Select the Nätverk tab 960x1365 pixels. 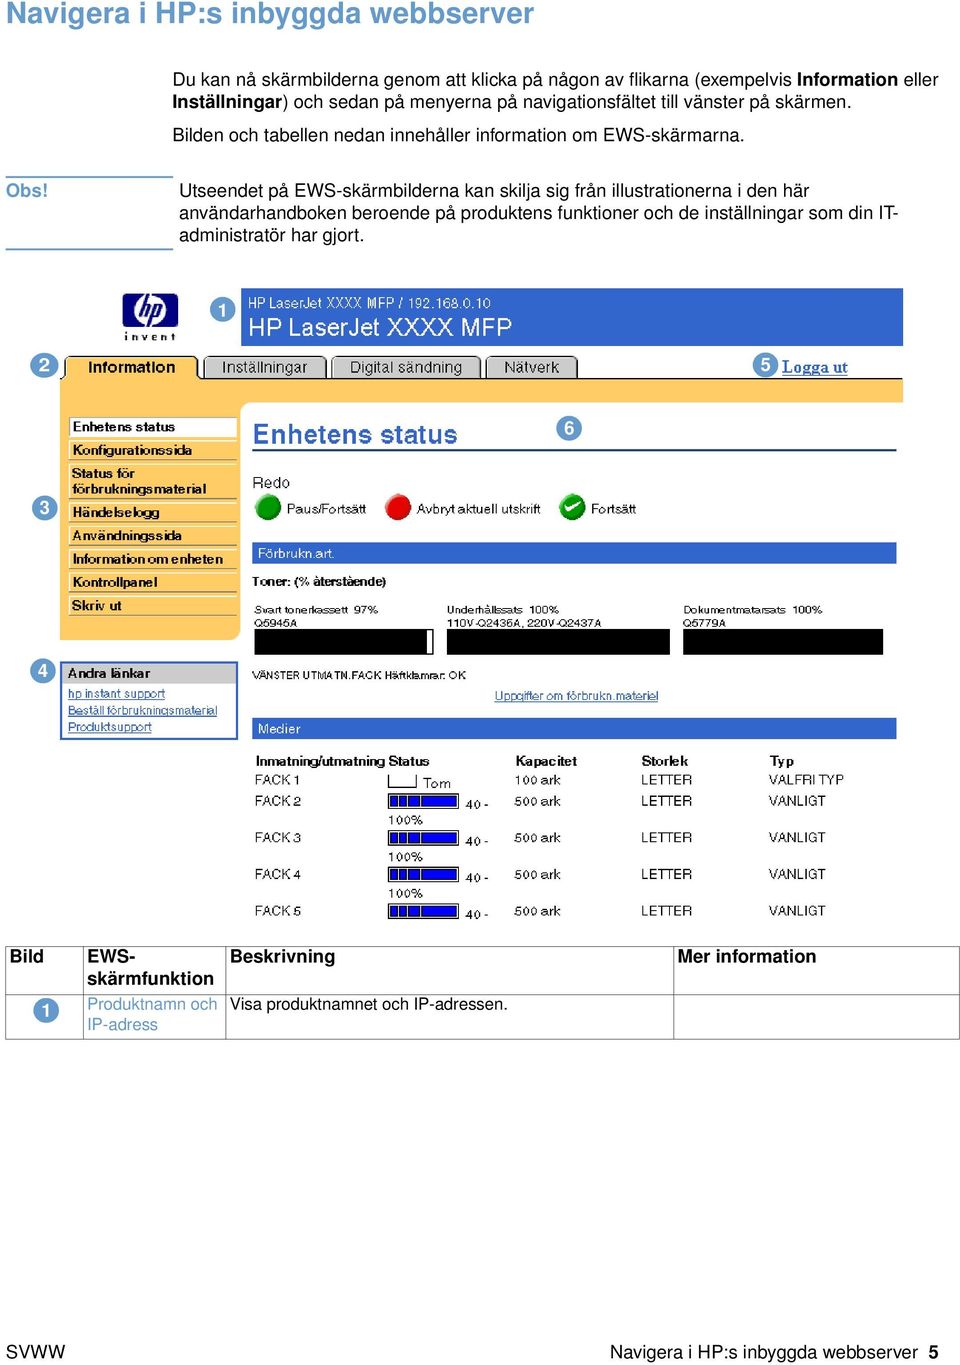[532, 368]
